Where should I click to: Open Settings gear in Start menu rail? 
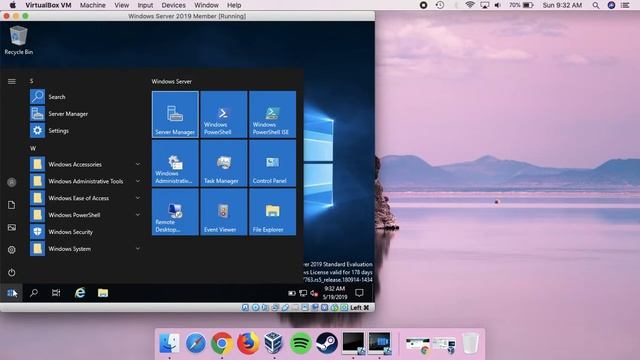(x=11, y=250)
